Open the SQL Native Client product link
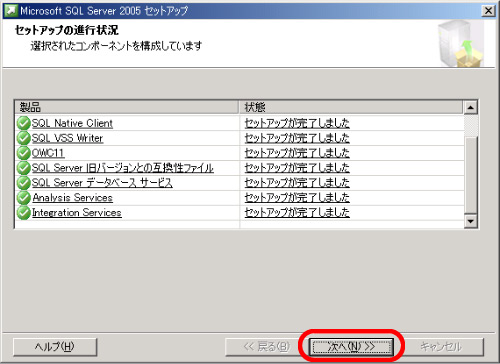Image resolution: width=500 pixels, height=364 pixels. (72, 123)
